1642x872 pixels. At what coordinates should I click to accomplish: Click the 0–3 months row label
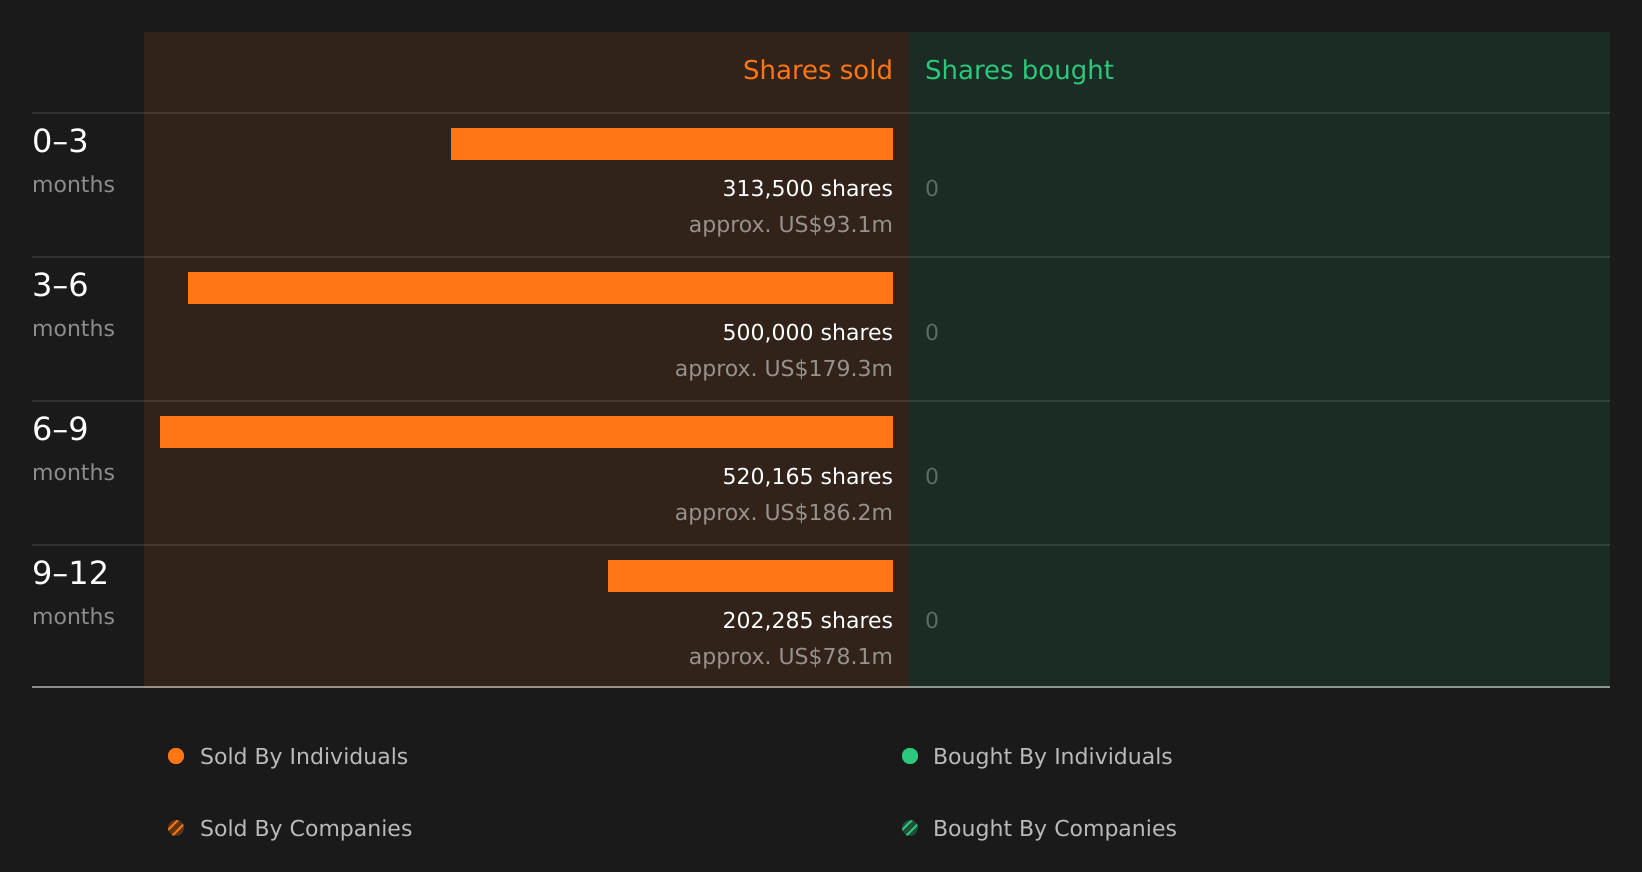[73, 161]
